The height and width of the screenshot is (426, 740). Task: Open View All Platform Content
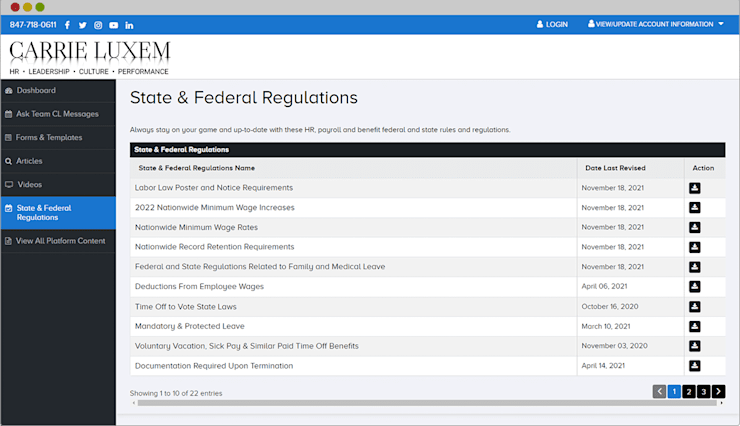58,241
